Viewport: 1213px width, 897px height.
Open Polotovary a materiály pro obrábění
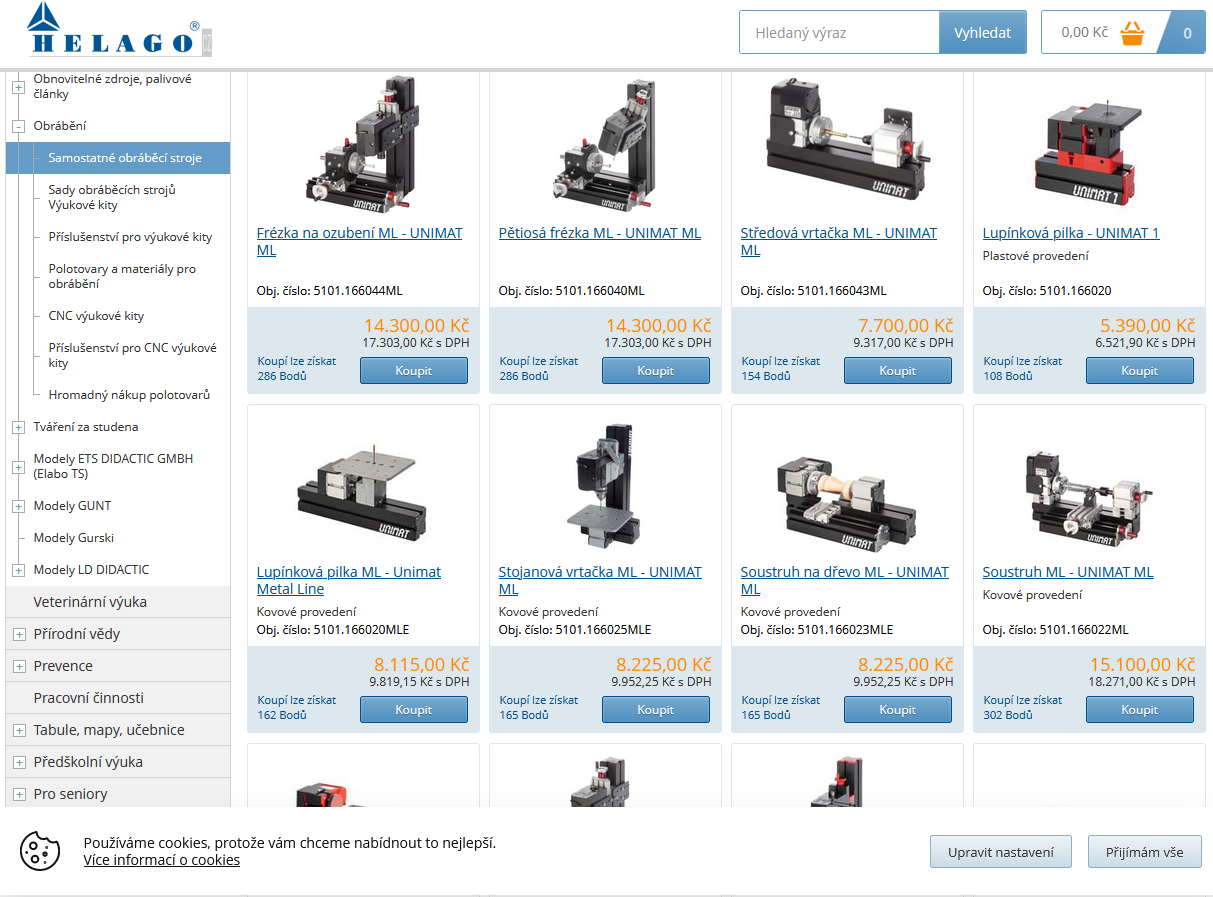(122, 276)
